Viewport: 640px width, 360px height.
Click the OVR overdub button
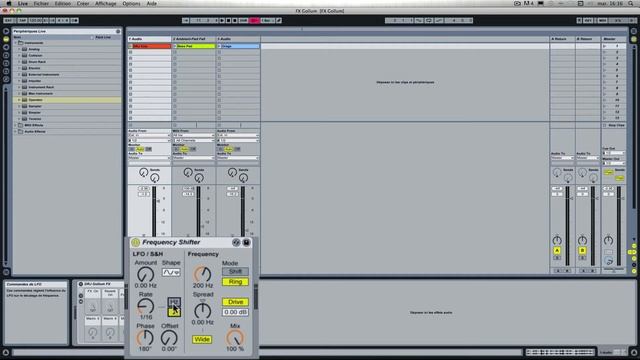pyautogui.click(x=243, y=20)
